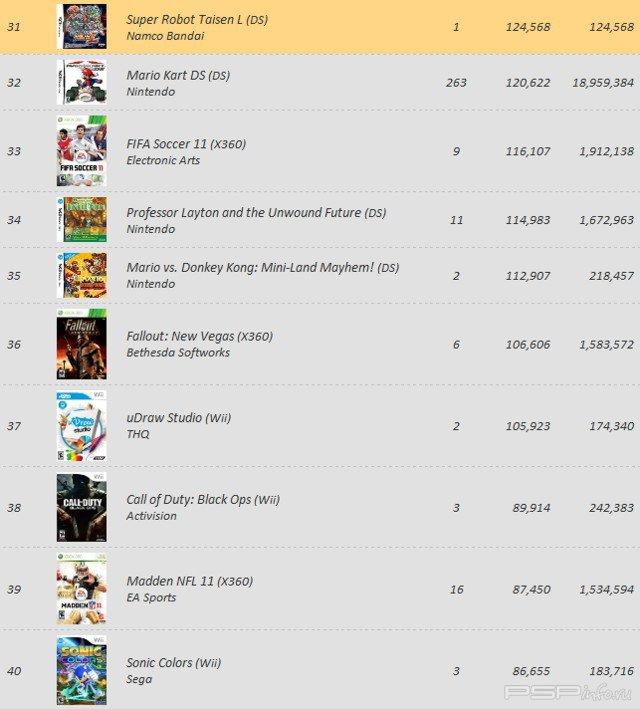Select the FIFA Soccer 11 cover image
The image size is (640, 709).
pos(81,151)
